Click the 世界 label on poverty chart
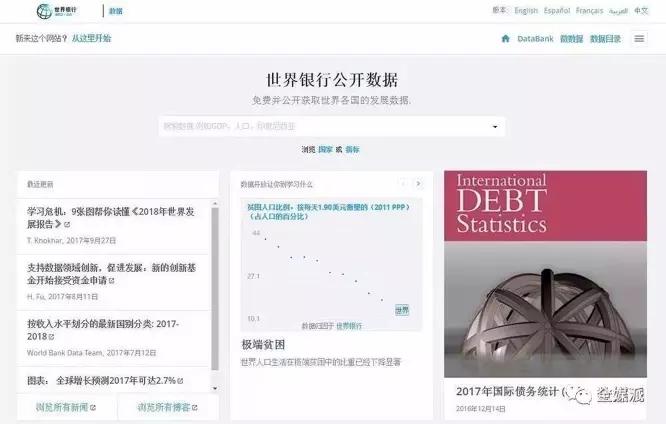 pos(402,310)
